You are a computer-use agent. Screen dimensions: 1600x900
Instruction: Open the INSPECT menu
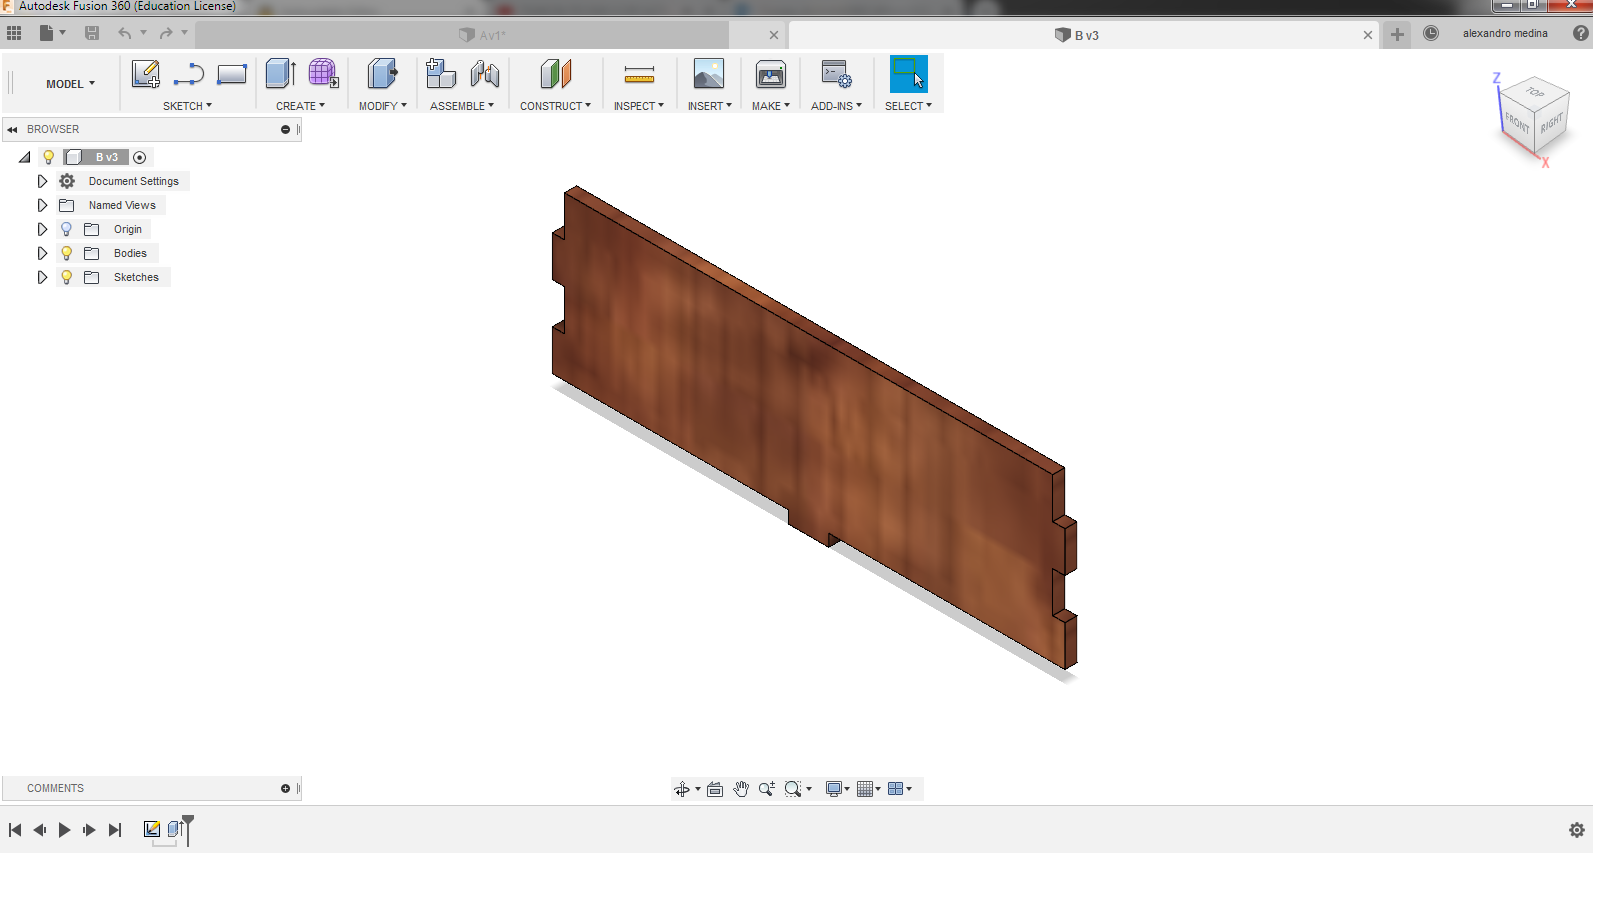[x=639, y=105]
